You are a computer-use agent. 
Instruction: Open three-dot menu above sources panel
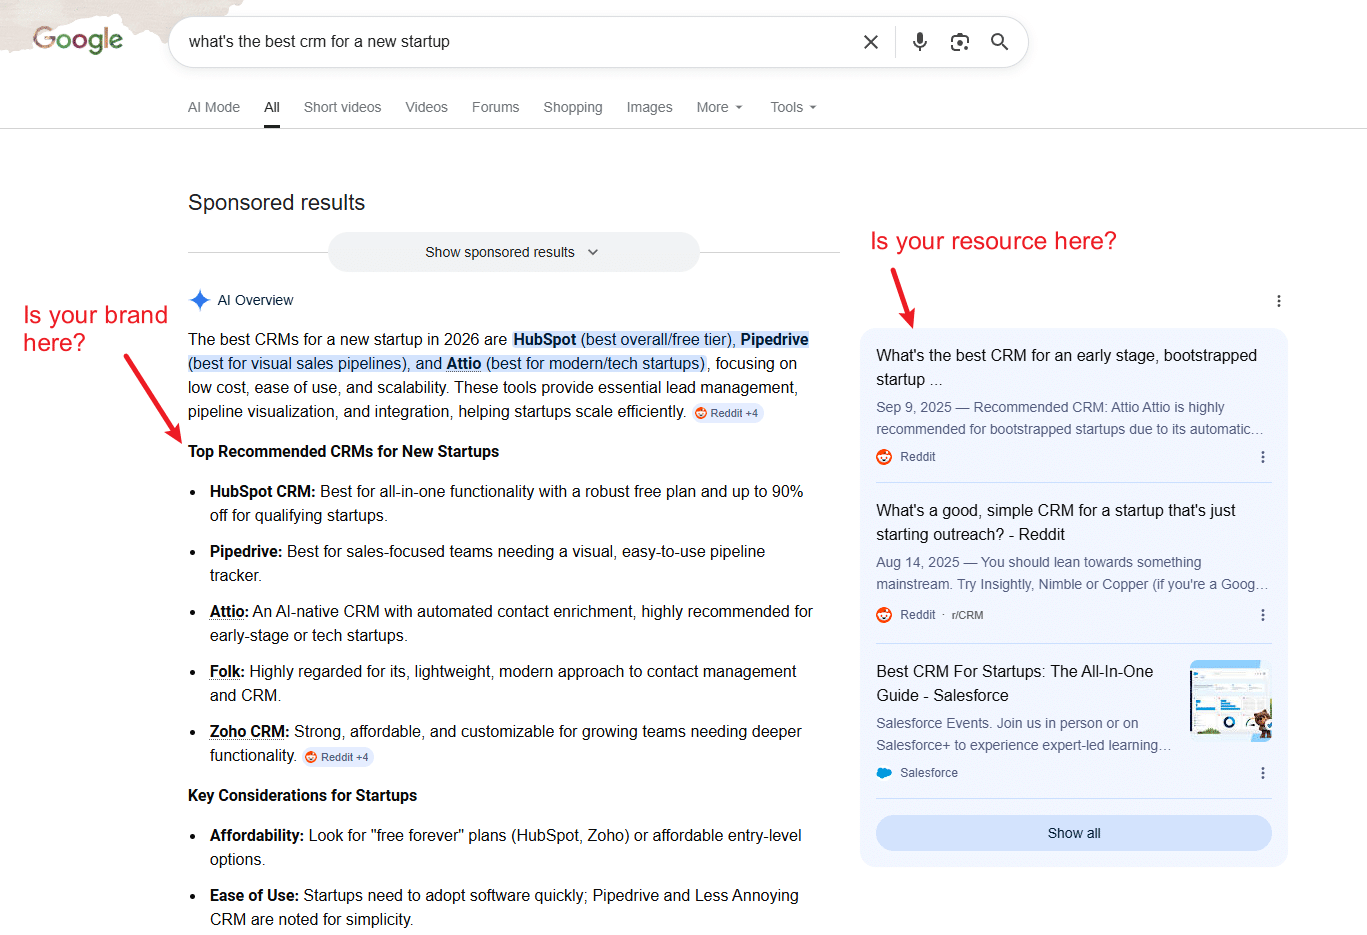click(1278, 301)
